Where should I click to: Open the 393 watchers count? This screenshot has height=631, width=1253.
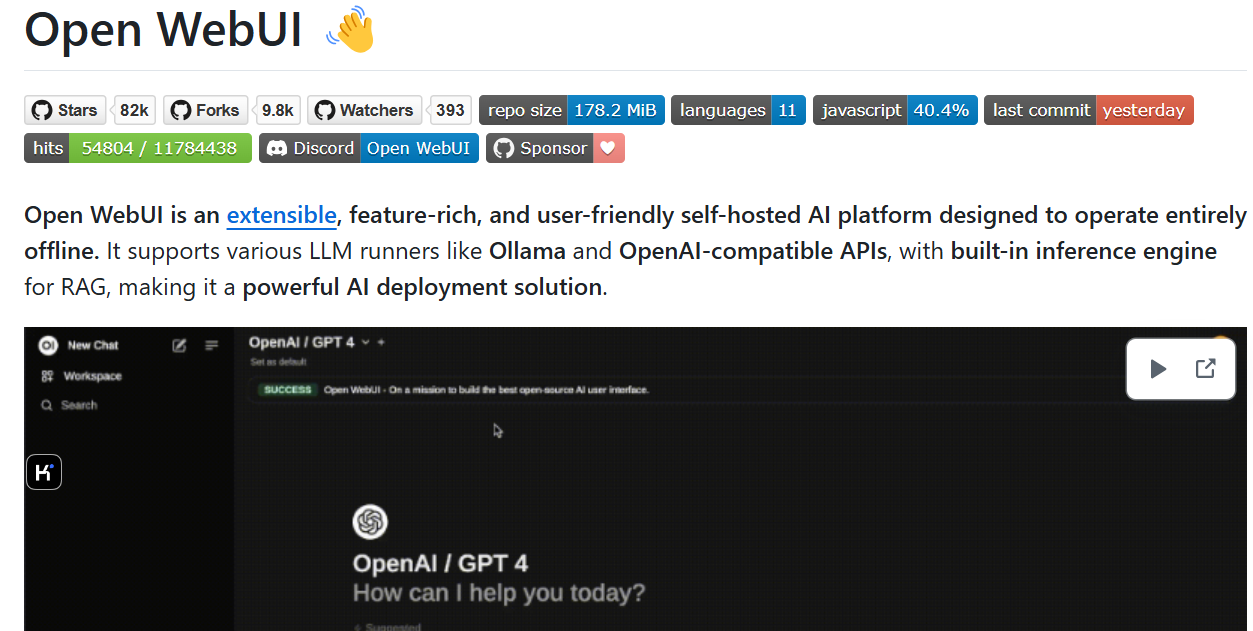coord(450,110)
